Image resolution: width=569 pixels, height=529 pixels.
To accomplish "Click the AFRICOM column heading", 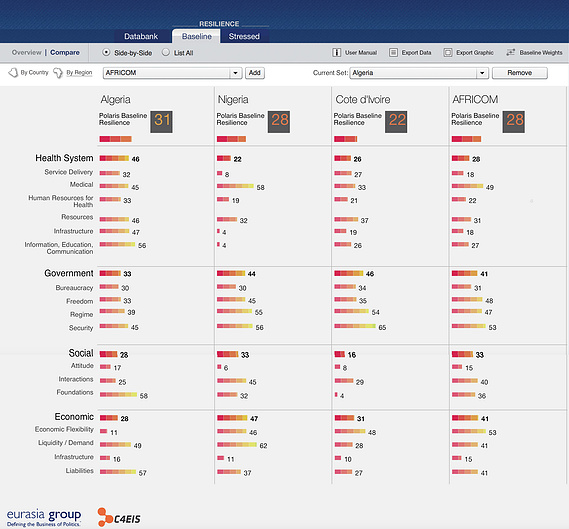I will pos(475,99).
